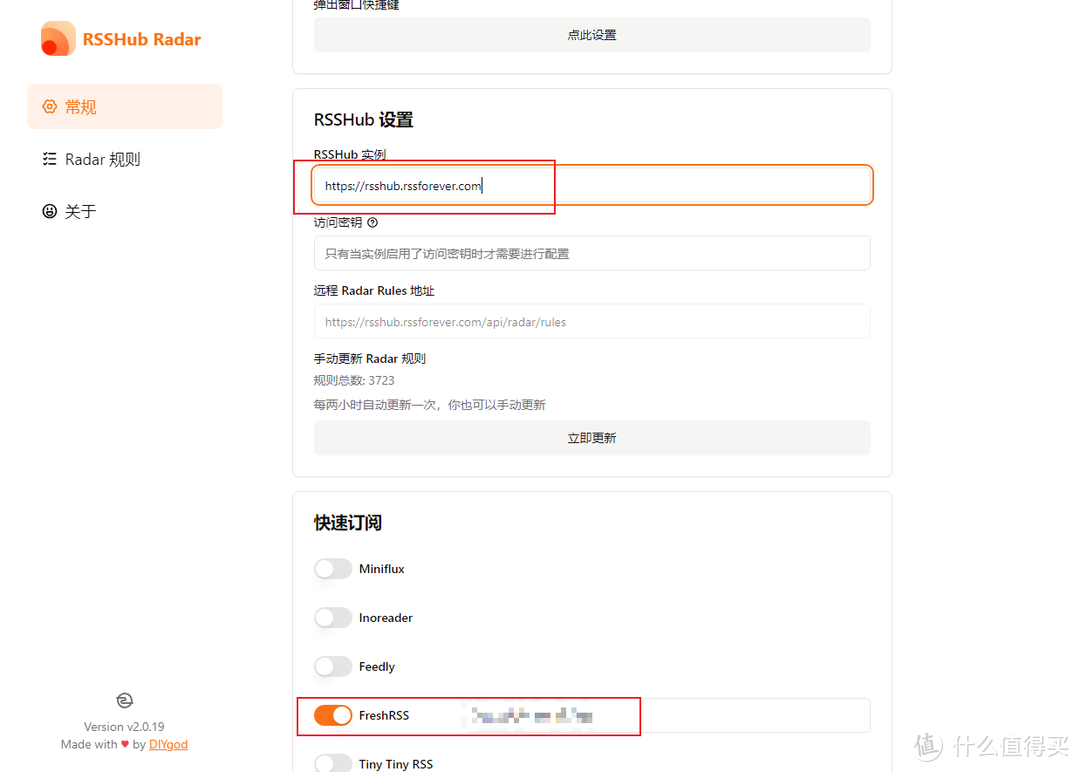The image size is (1080, 772).
Task: Click the blurred FreshRSS address field
Action: pyautogui.click(x=665, y=716)
